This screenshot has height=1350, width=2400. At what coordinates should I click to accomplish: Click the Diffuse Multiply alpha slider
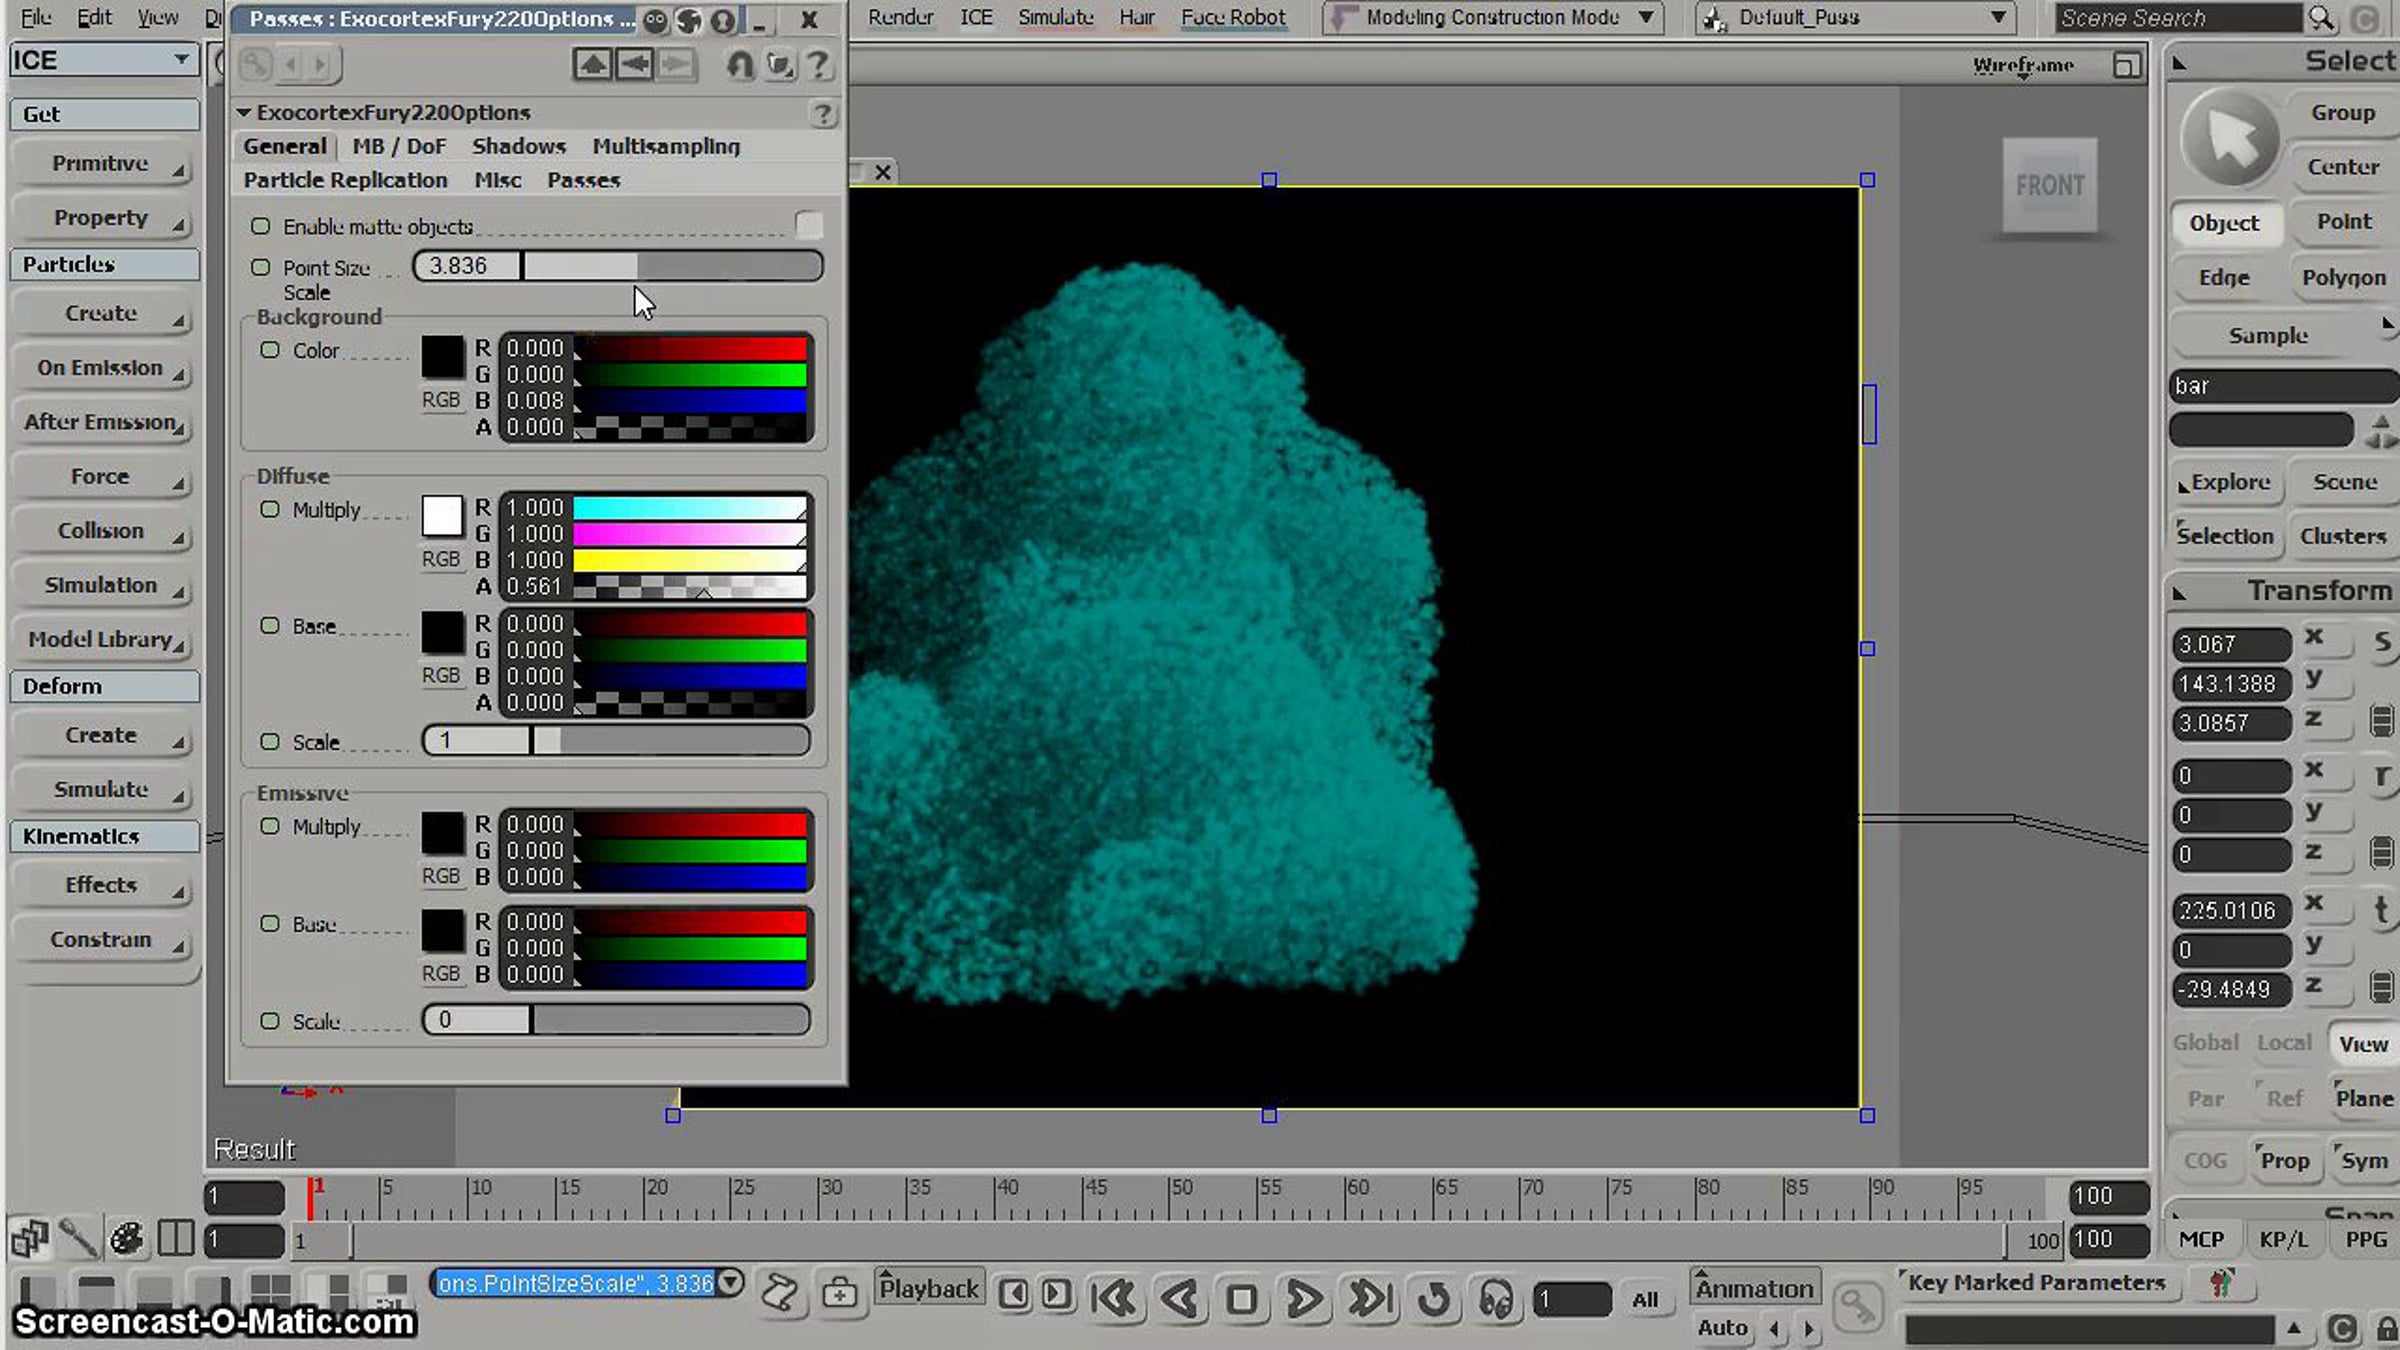[x=690, y=587]
